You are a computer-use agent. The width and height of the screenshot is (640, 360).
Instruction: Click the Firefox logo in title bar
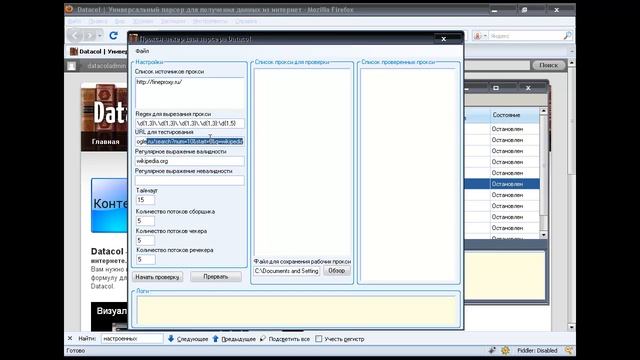[69, 9]
